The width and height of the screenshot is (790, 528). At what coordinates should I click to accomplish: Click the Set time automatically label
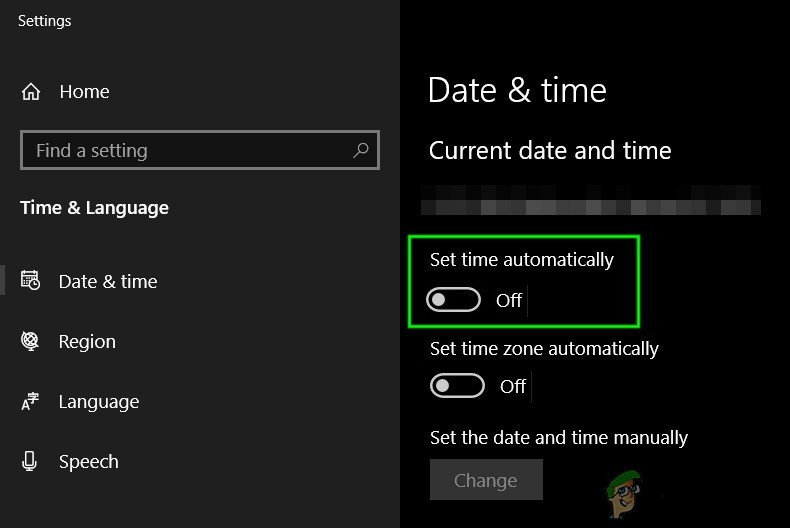pyautogui.click(x=522, y=260)
